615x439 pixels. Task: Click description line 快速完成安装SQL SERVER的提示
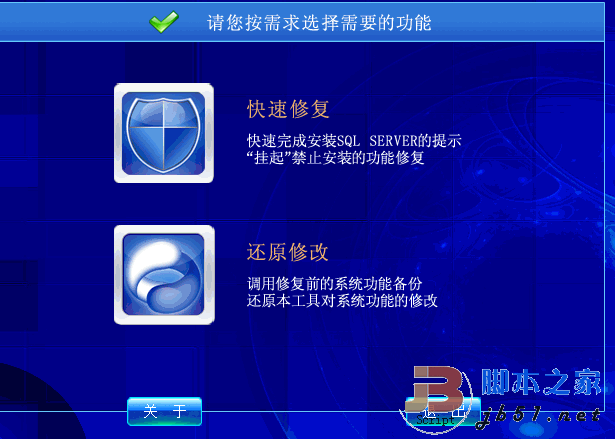354,140
